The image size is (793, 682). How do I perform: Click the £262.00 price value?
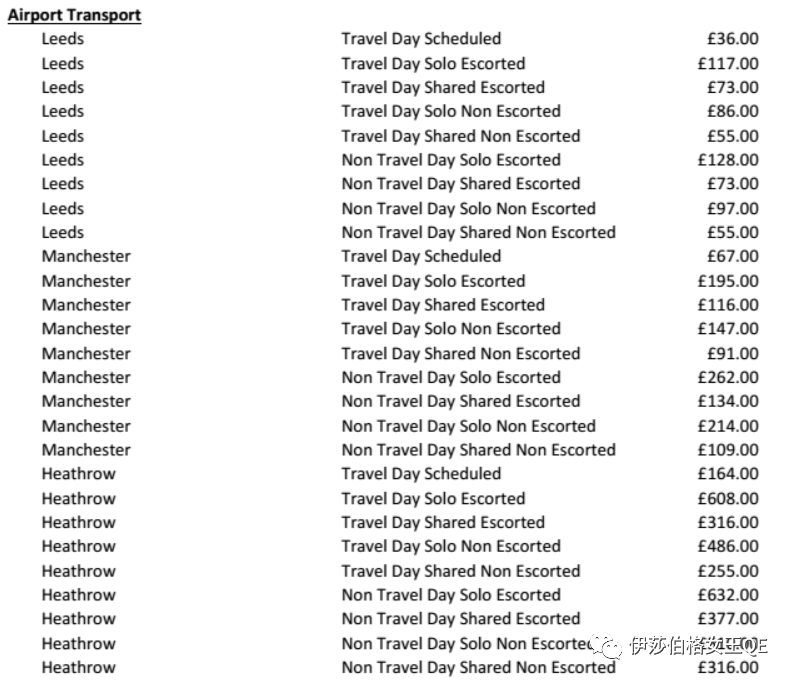coord(728,377)
